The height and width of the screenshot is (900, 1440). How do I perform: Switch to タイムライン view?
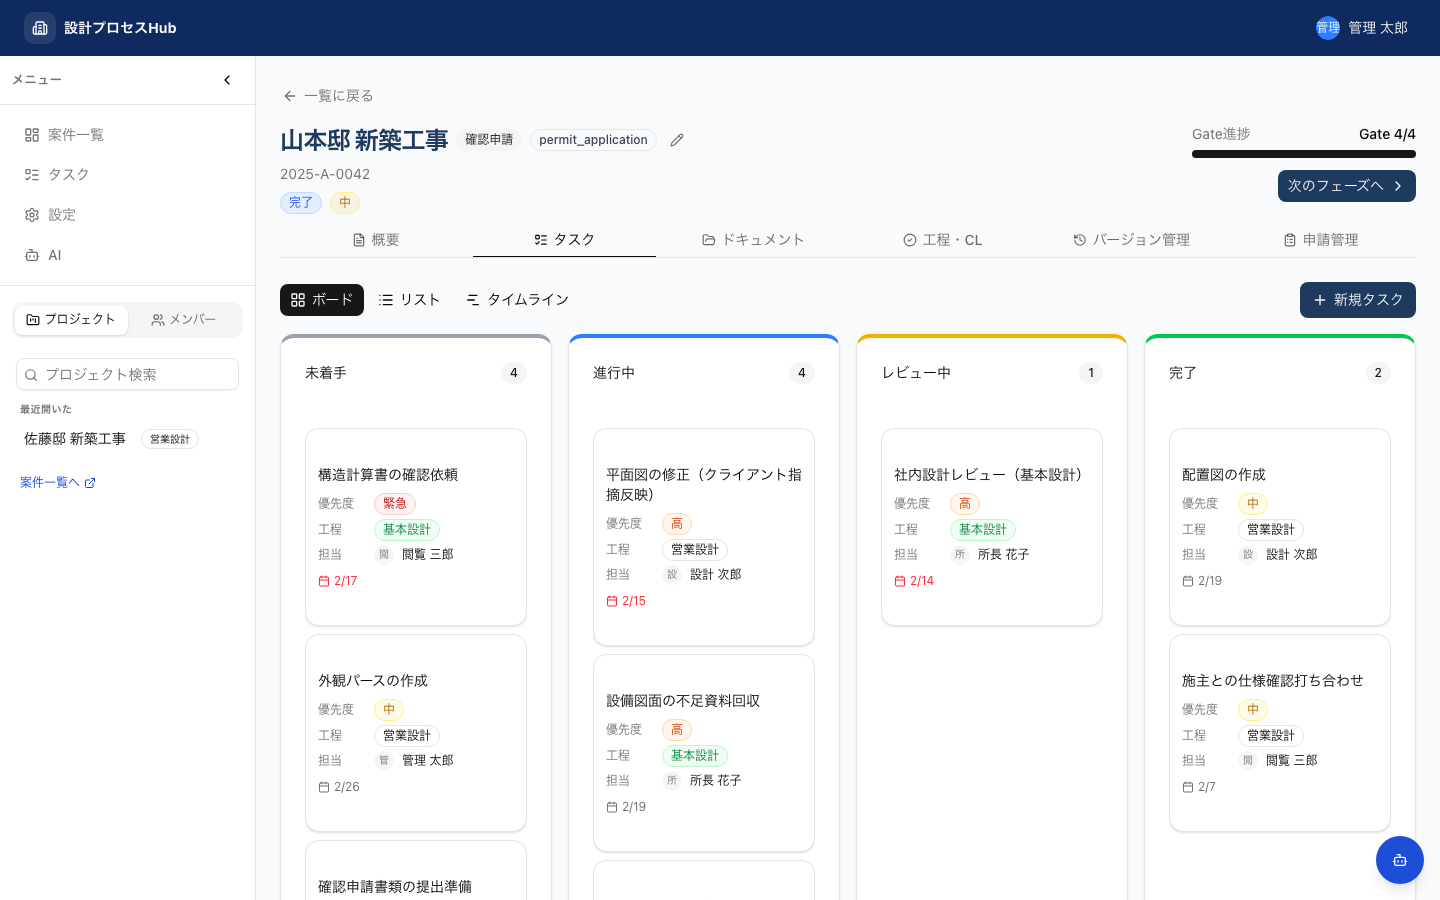click(517, 299)
